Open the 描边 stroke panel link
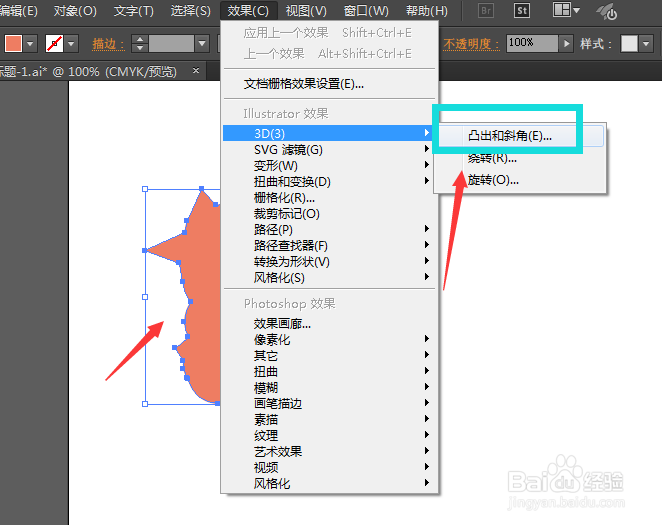This screenshot has width=662, height=525. [x=109, y=43]
